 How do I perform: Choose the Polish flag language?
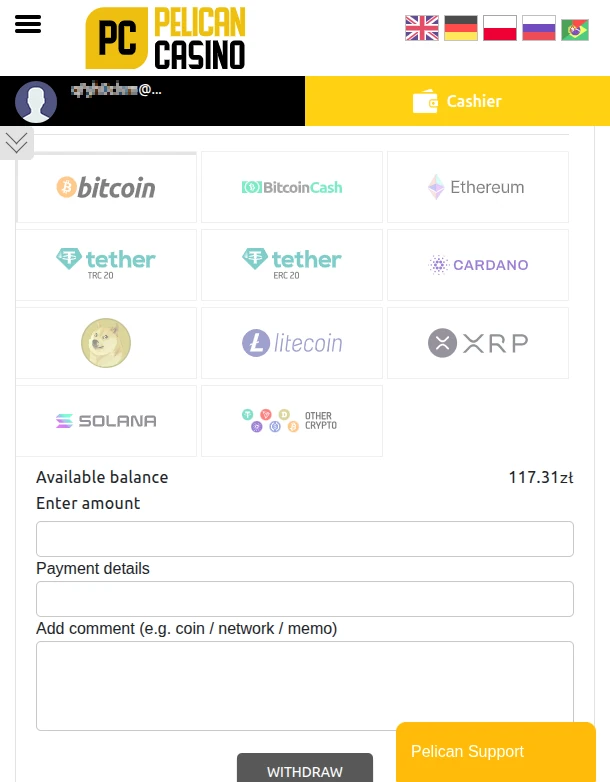(x=500, y=28)
